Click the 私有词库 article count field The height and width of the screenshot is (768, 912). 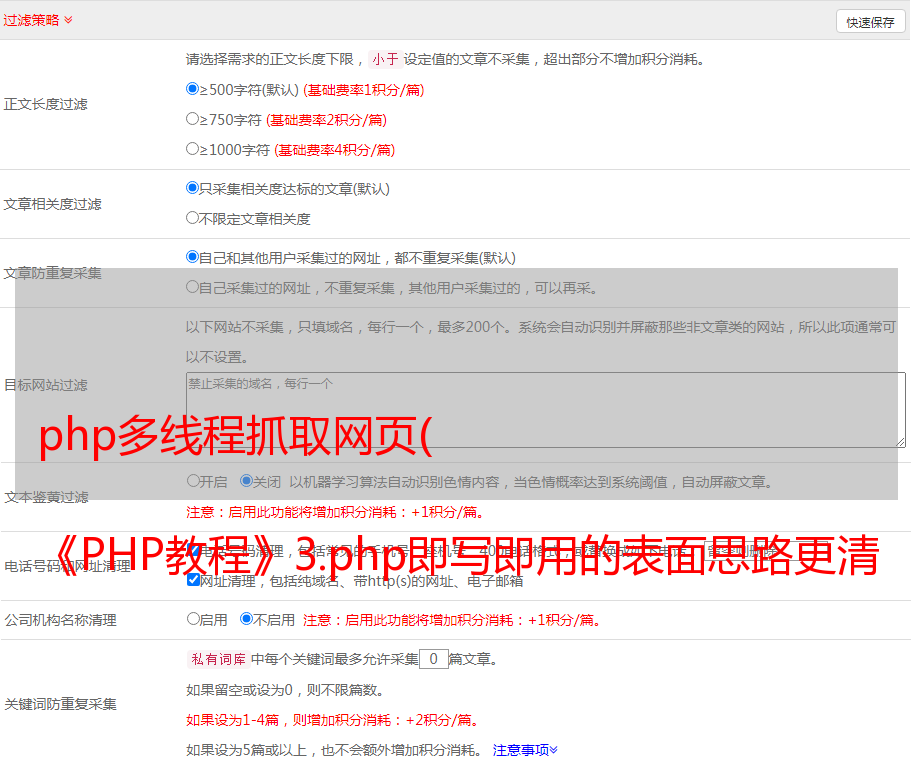click(433, 659)
